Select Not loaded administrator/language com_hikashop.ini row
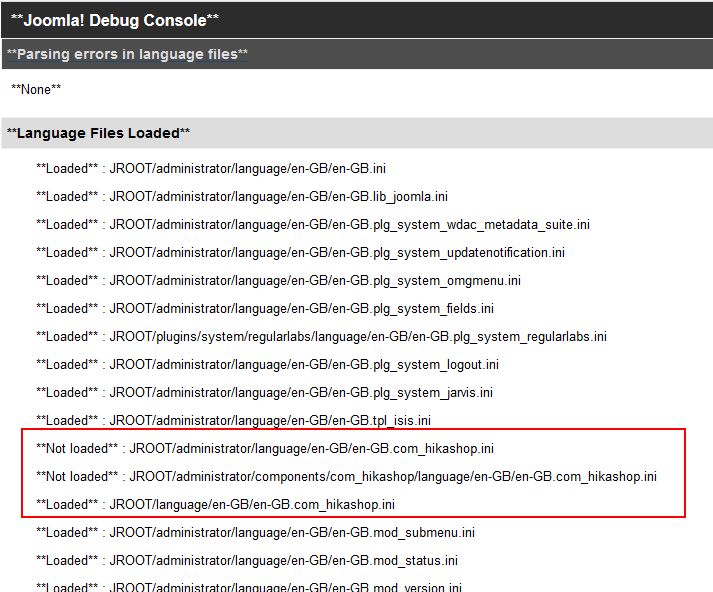Viewport: 713px width, 592px height. tap(265, 449)
